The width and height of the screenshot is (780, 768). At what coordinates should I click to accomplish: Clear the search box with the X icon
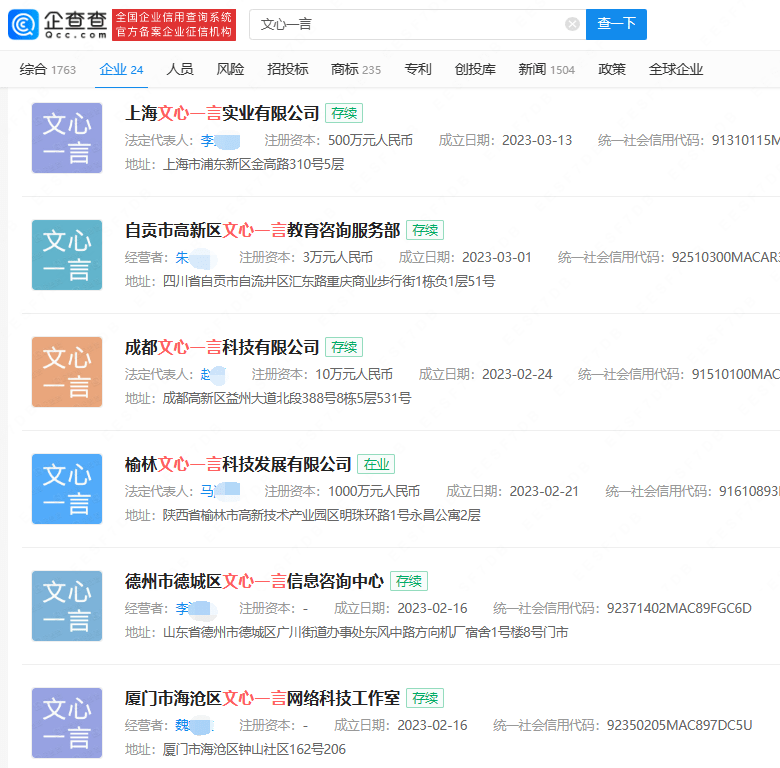(x=572, y=24)
